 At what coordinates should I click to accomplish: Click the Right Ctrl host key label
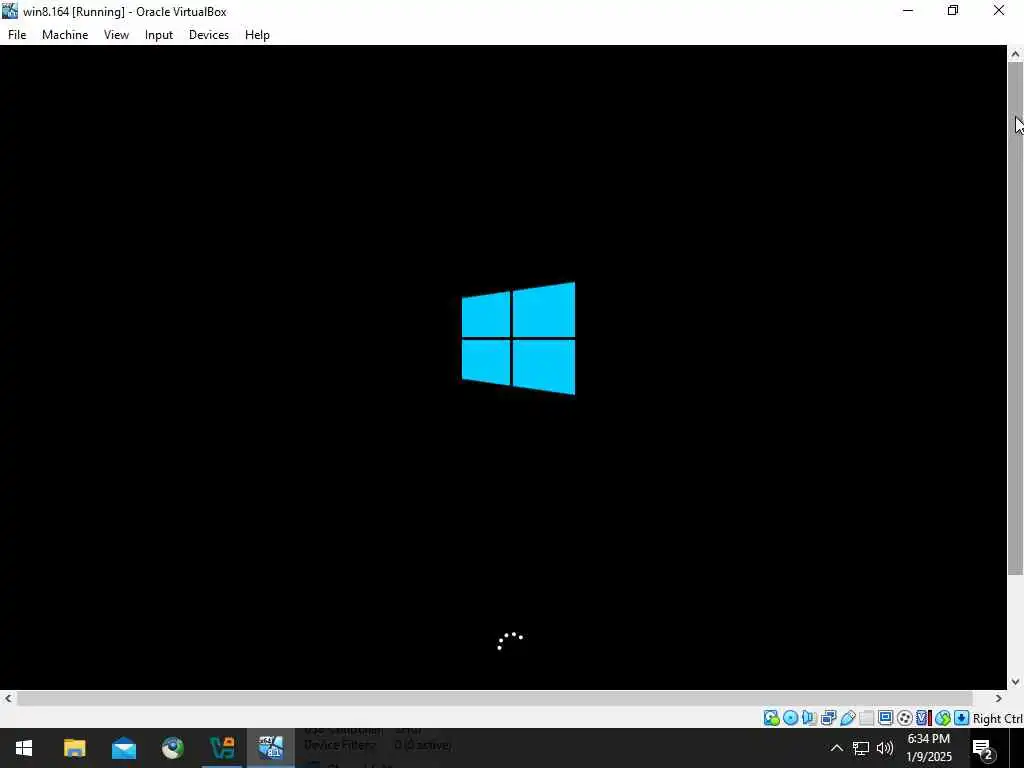[x=998, y=718]
